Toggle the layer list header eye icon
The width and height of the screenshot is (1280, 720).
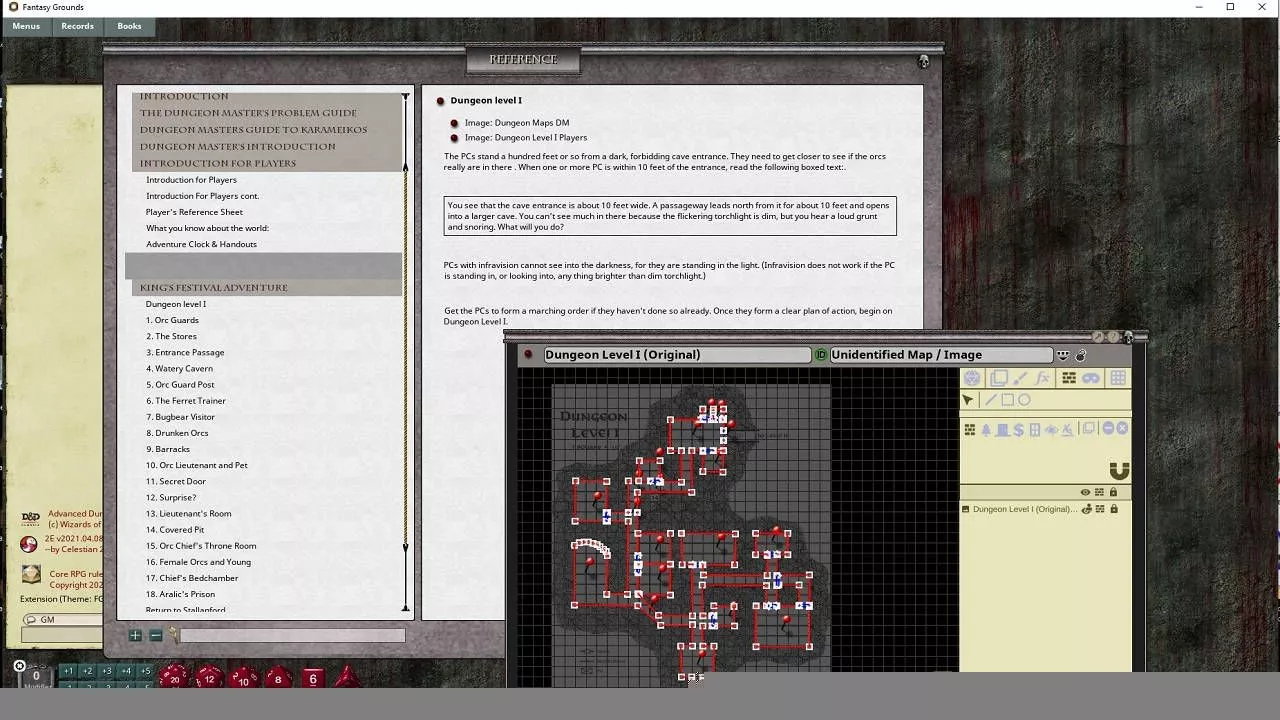point(1085,492)
